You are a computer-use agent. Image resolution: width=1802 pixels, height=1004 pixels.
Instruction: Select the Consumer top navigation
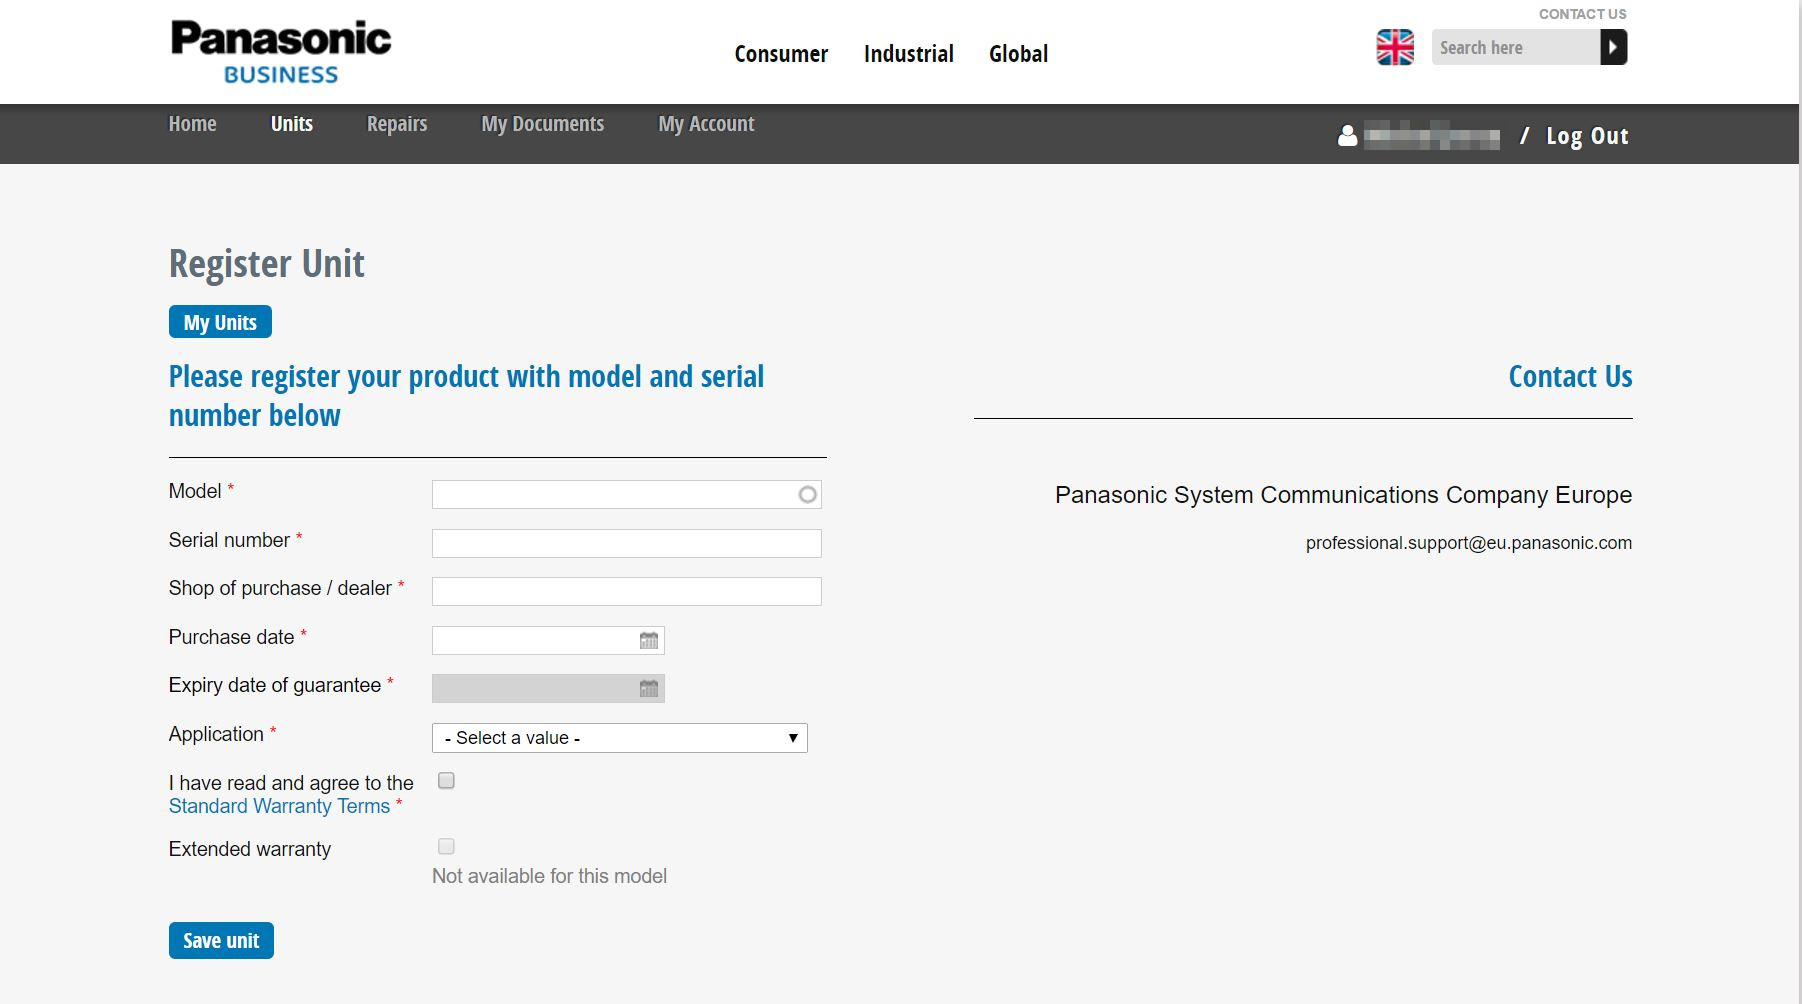(x=781, y=54)
